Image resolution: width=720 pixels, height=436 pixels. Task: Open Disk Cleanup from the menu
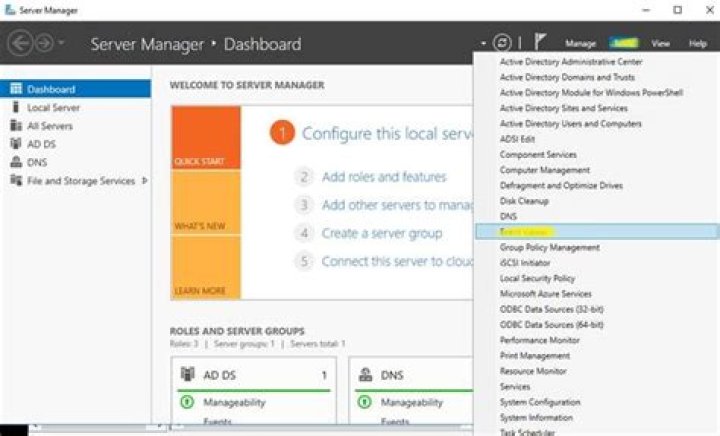(524, 201)
